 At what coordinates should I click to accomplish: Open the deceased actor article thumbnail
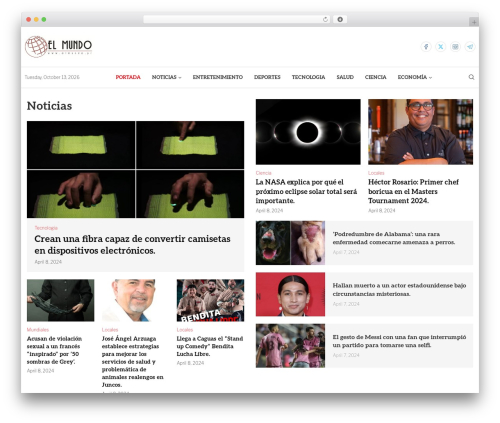point(290,294)
